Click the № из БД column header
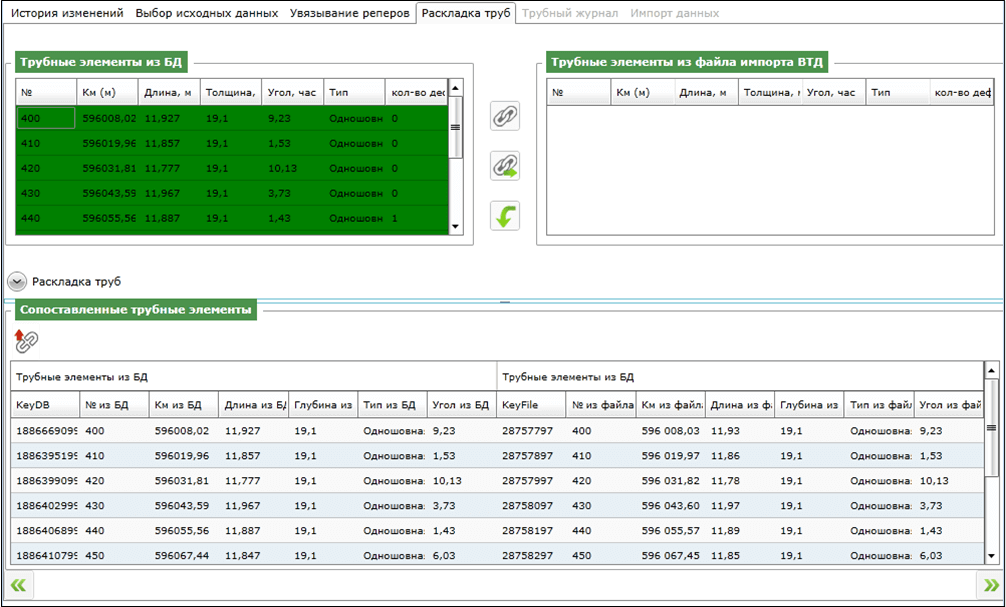 [x=114, y=405]
